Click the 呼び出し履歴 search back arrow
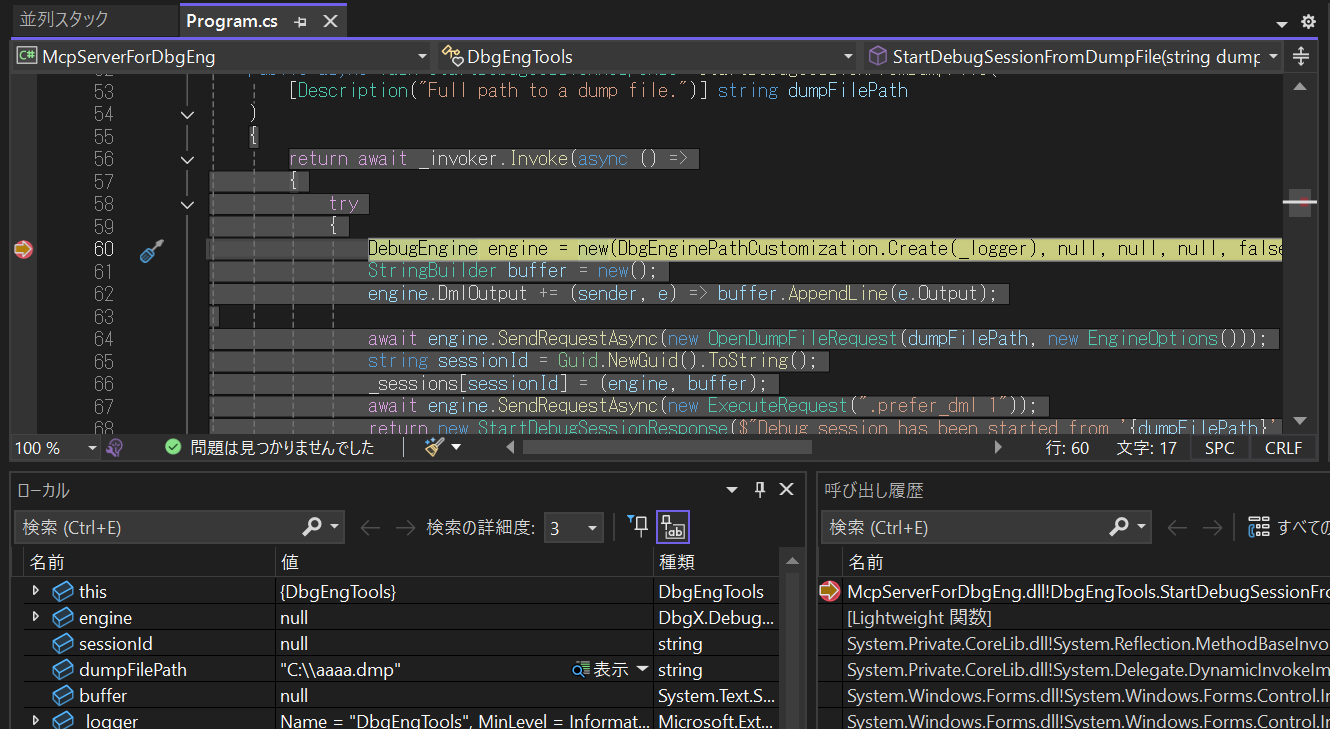The image size is (1330, 729). (1178, 527)
